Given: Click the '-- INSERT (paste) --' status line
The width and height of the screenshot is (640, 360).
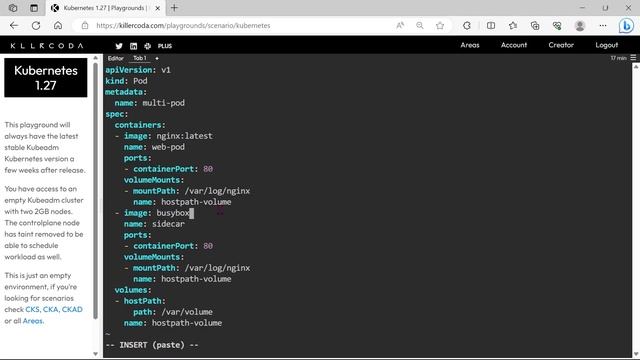Looking at the screenshot, I should click(152, 345).
